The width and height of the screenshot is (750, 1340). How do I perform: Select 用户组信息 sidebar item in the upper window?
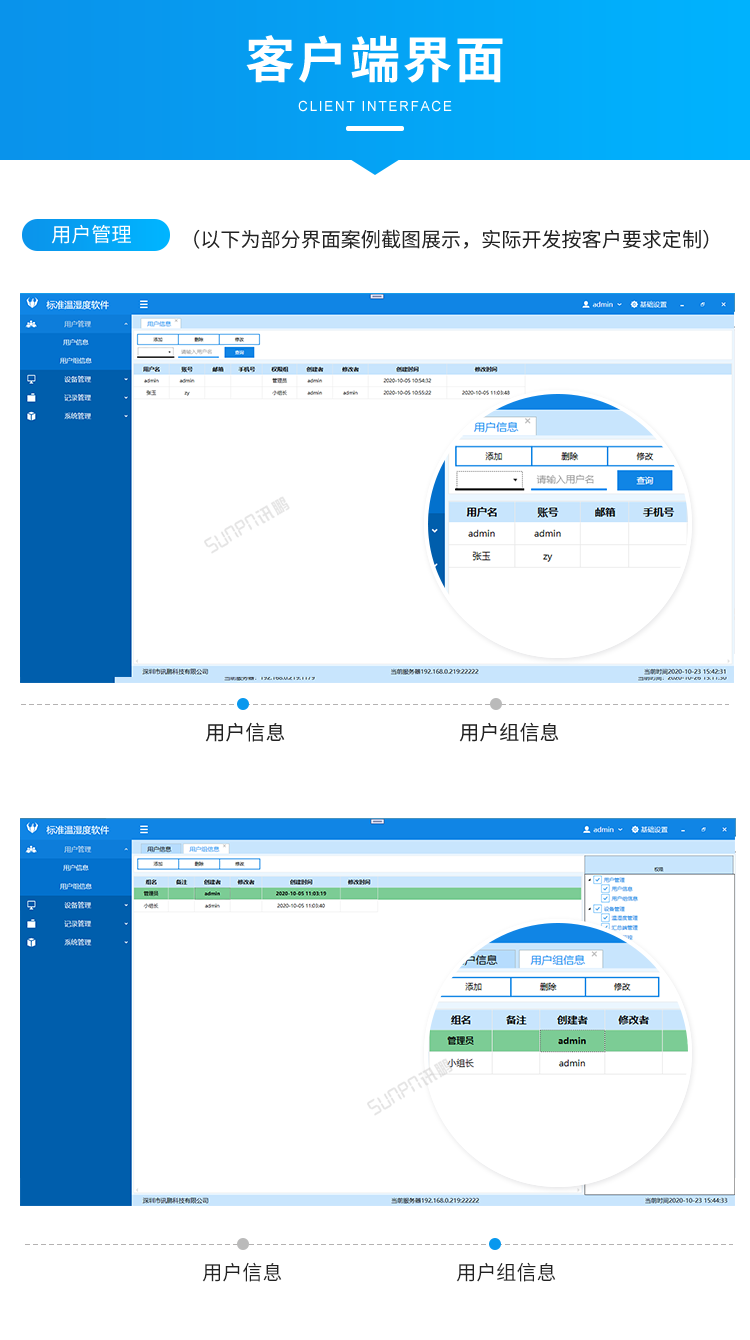point(76,360)
